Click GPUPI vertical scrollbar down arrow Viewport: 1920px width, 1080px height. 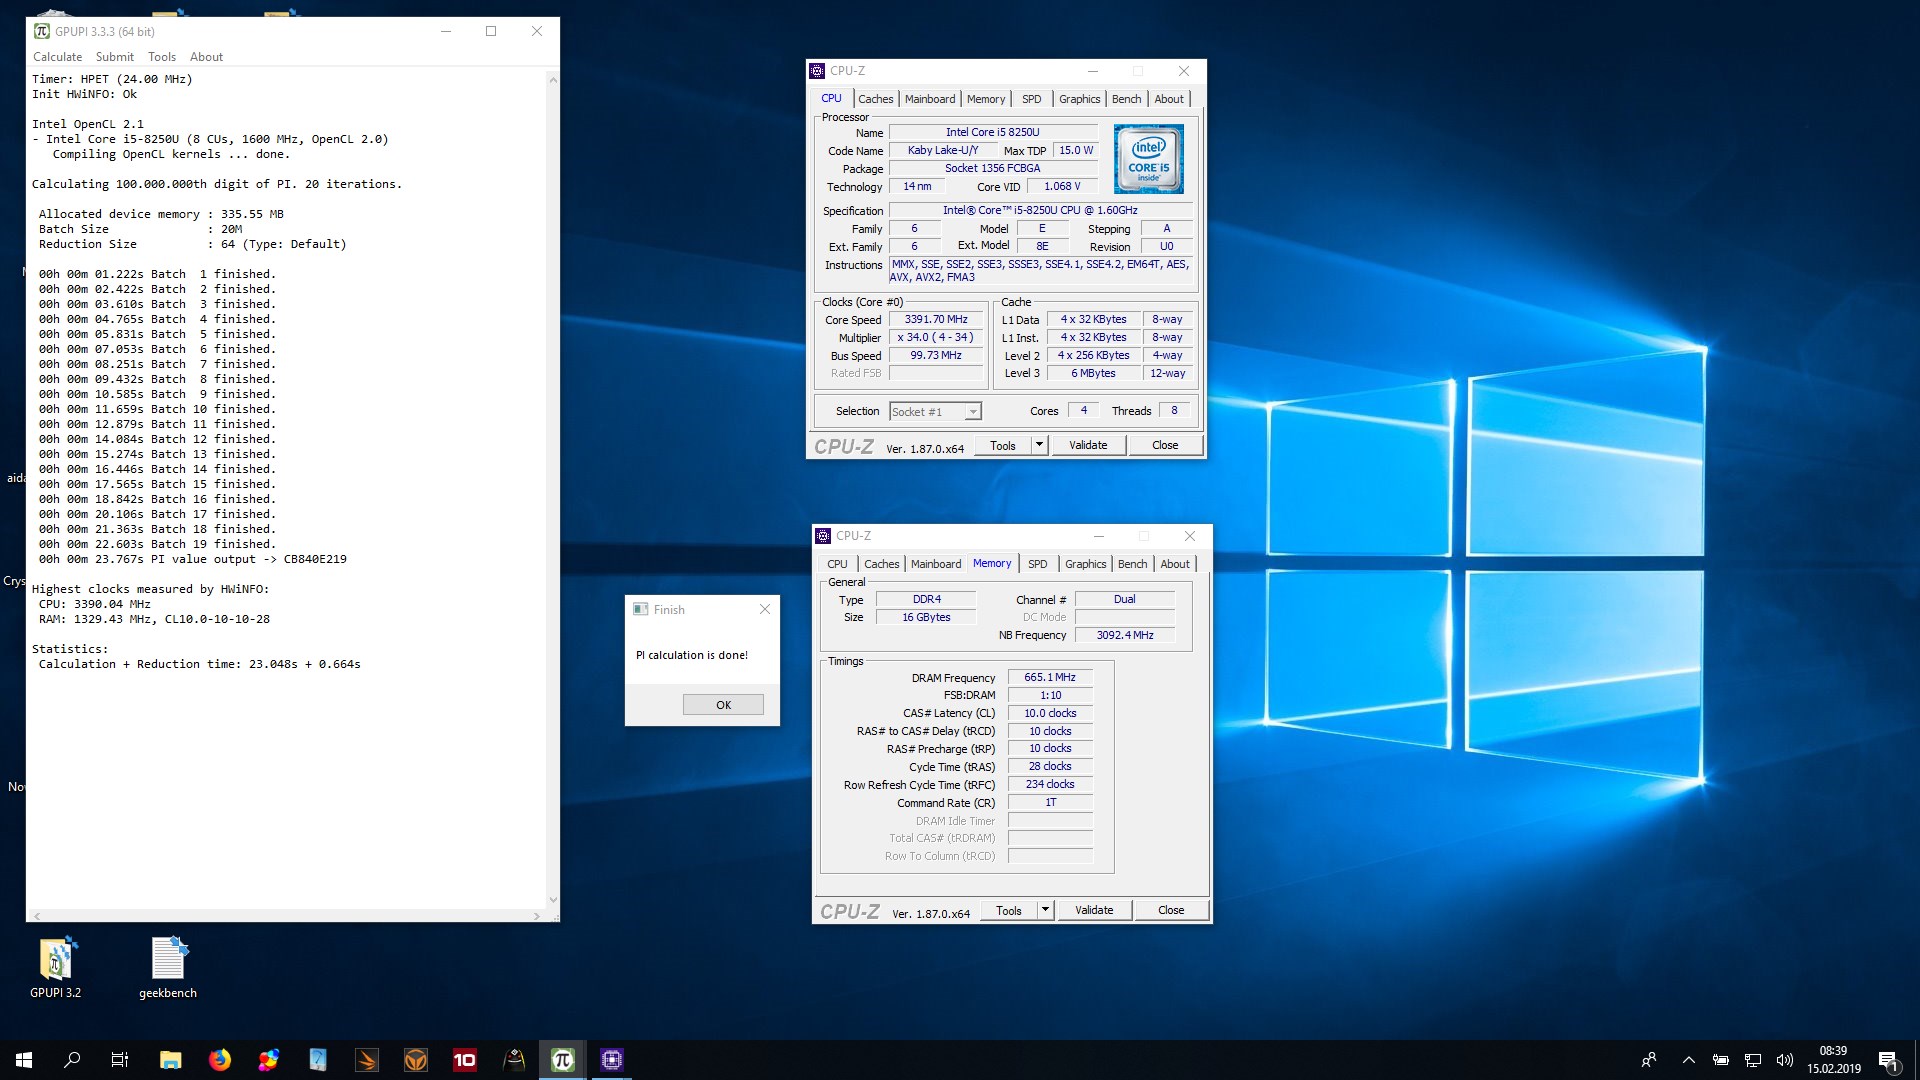552,900
